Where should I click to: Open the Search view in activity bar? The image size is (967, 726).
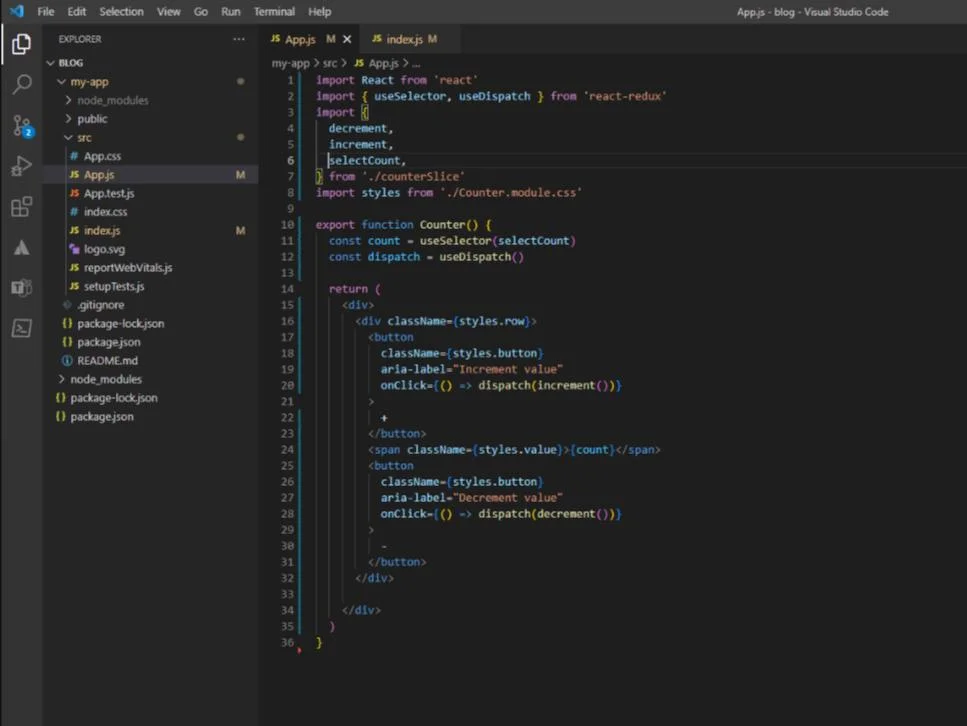[x=22, y=85]
